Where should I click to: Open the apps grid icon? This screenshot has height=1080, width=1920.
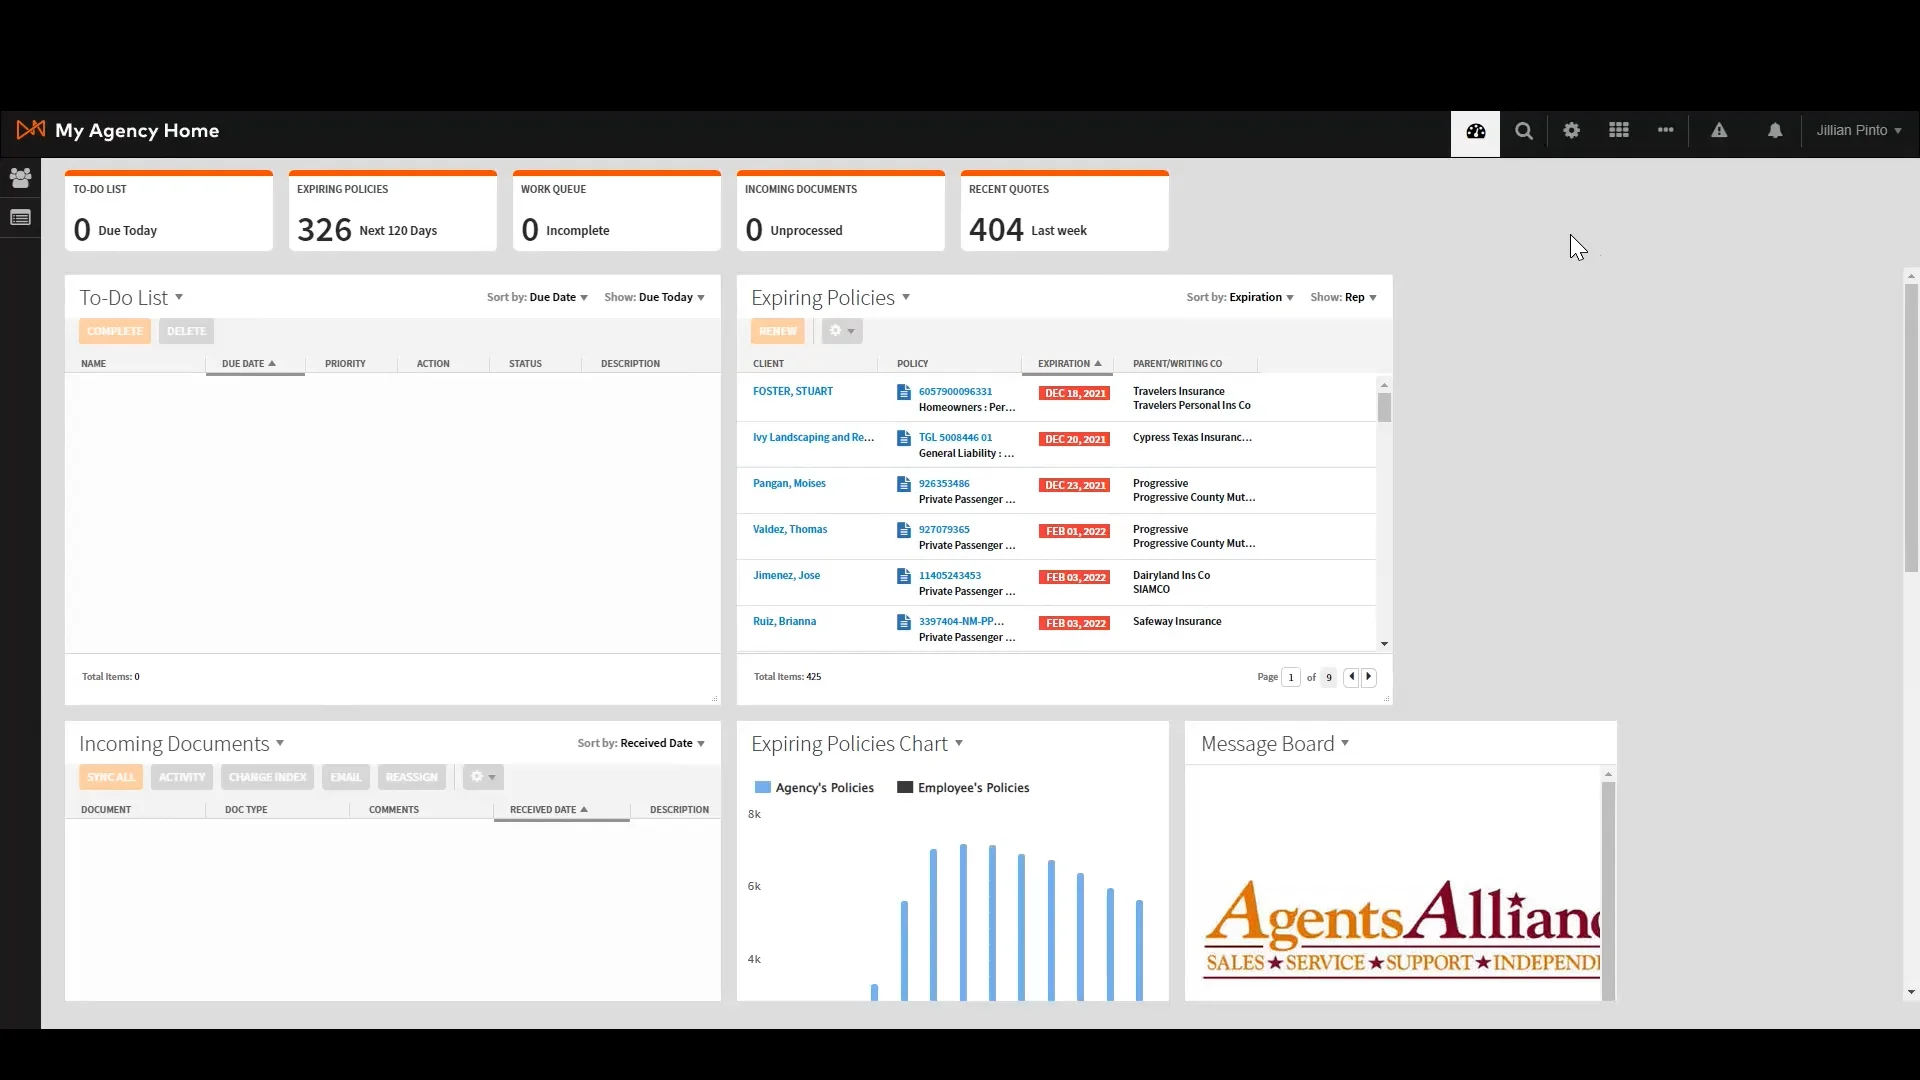click(1618, 131)
